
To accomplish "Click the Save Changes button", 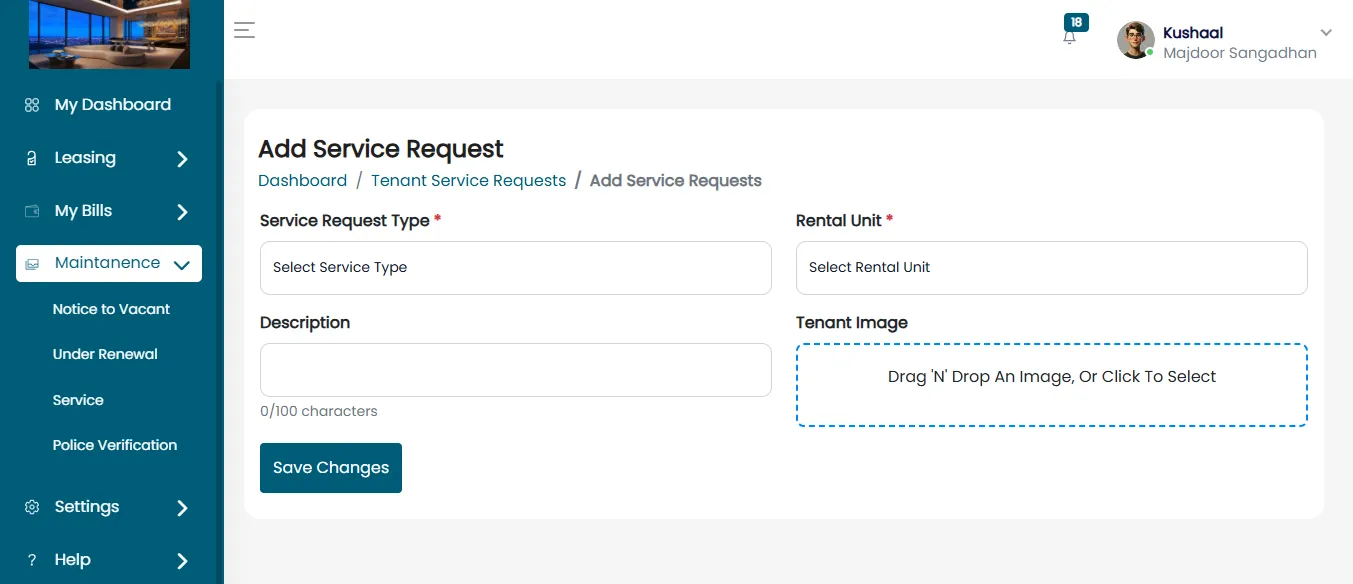I will pyautogui.click(x=331, y=468).
